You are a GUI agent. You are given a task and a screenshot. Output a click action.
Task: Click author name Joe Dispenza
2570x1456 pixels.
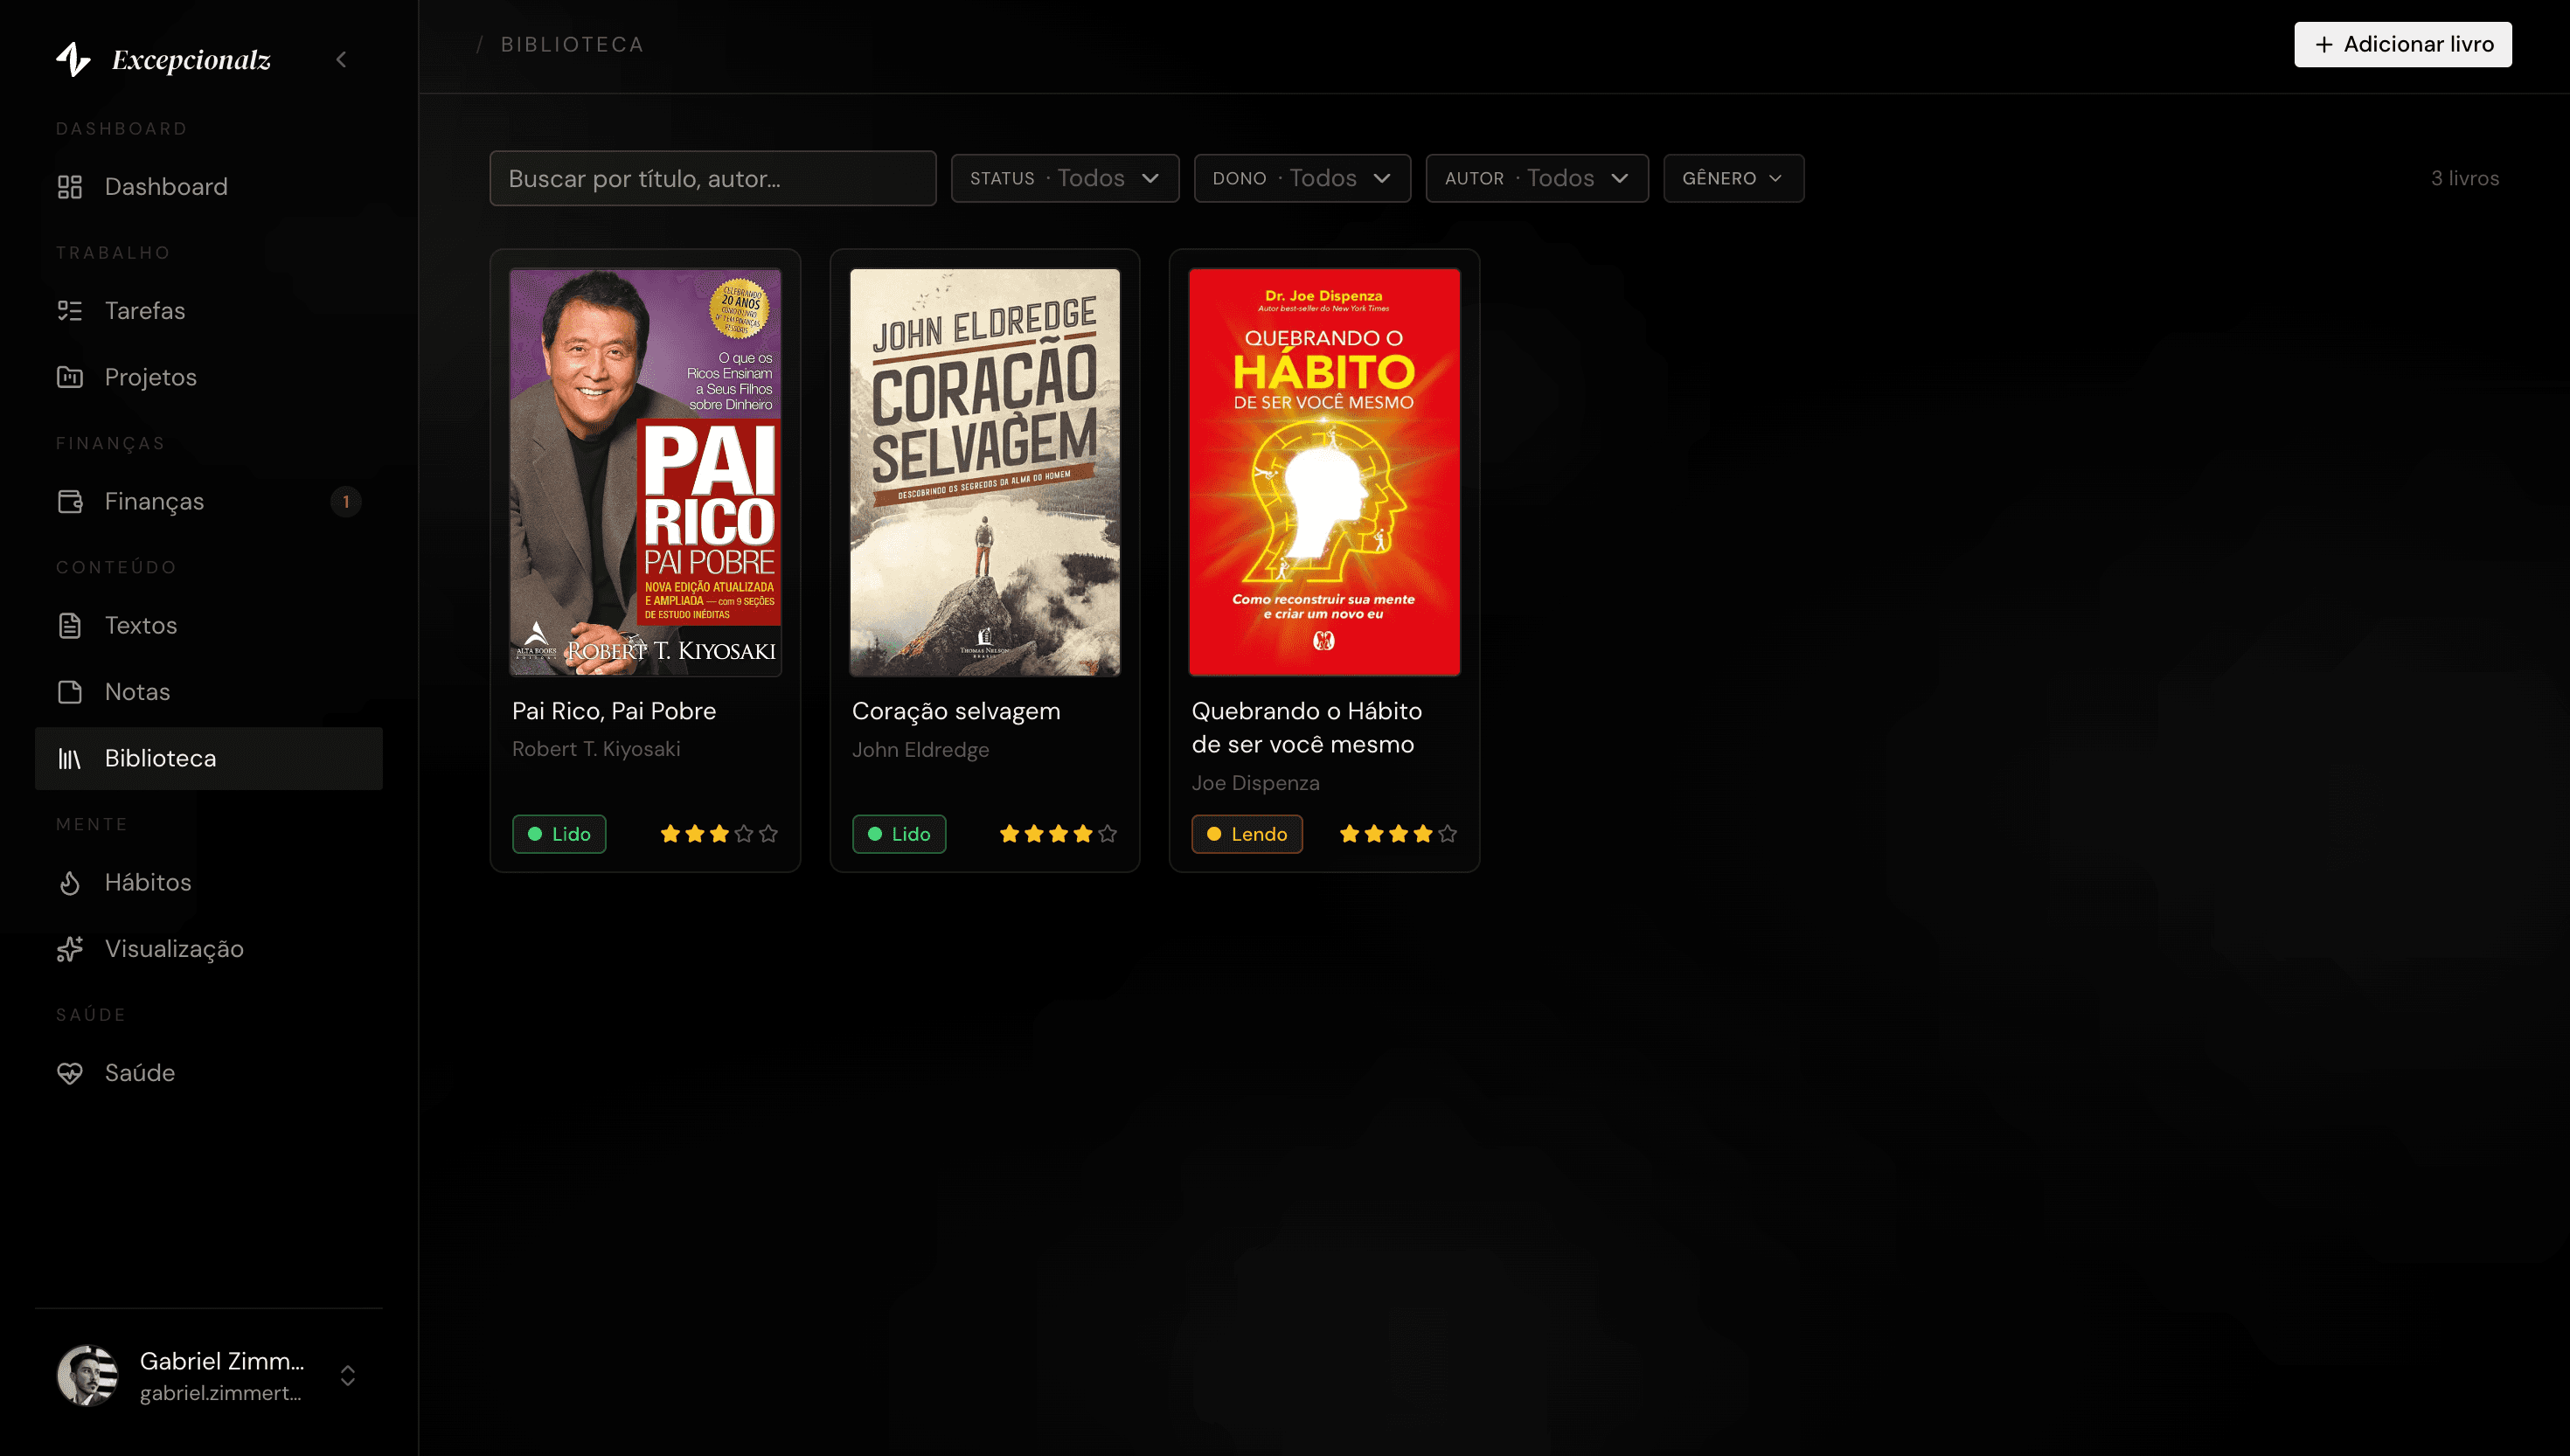click(x=1255, y=783)
